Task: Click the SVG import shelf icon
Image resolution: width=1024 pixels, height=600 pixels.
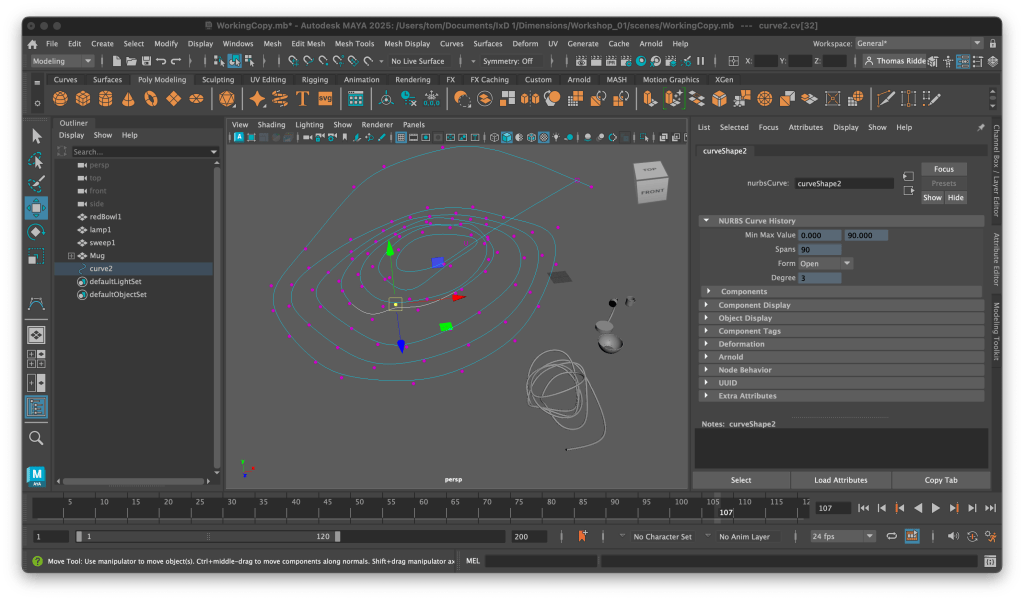Action: [325, 99]
